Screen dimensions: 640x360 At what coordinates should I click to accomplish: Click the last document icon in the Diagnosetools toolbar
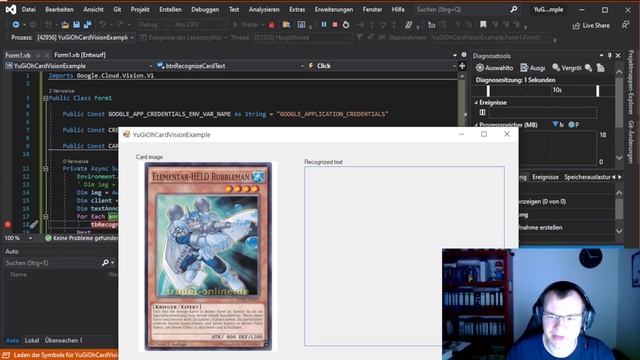pyautogui.click(x=600, y=68)
